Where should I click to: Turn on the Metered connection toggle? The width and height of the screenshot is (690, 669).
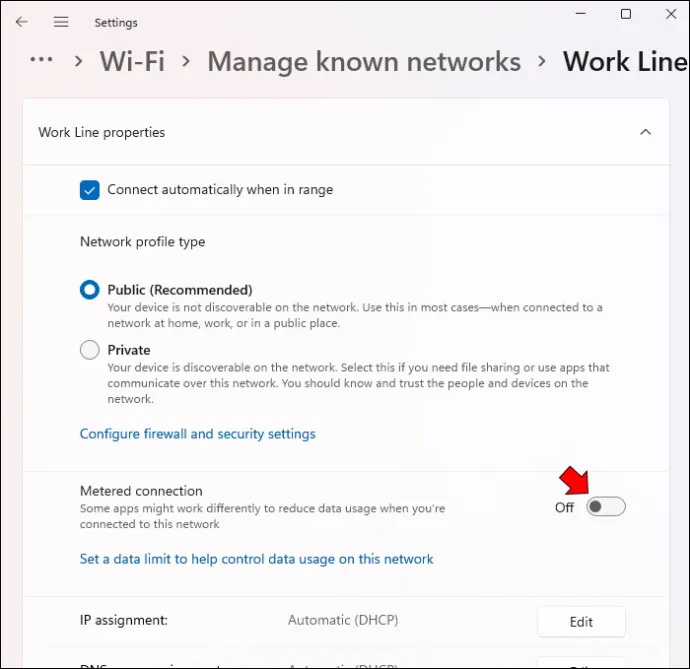coord(606,507)
